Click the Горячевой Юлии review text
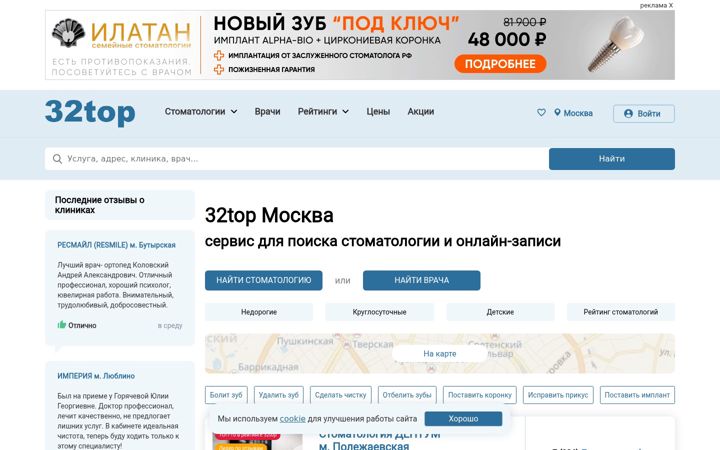Image resolution: width=720 pixels, height=450 pixels. coord(118,421)
